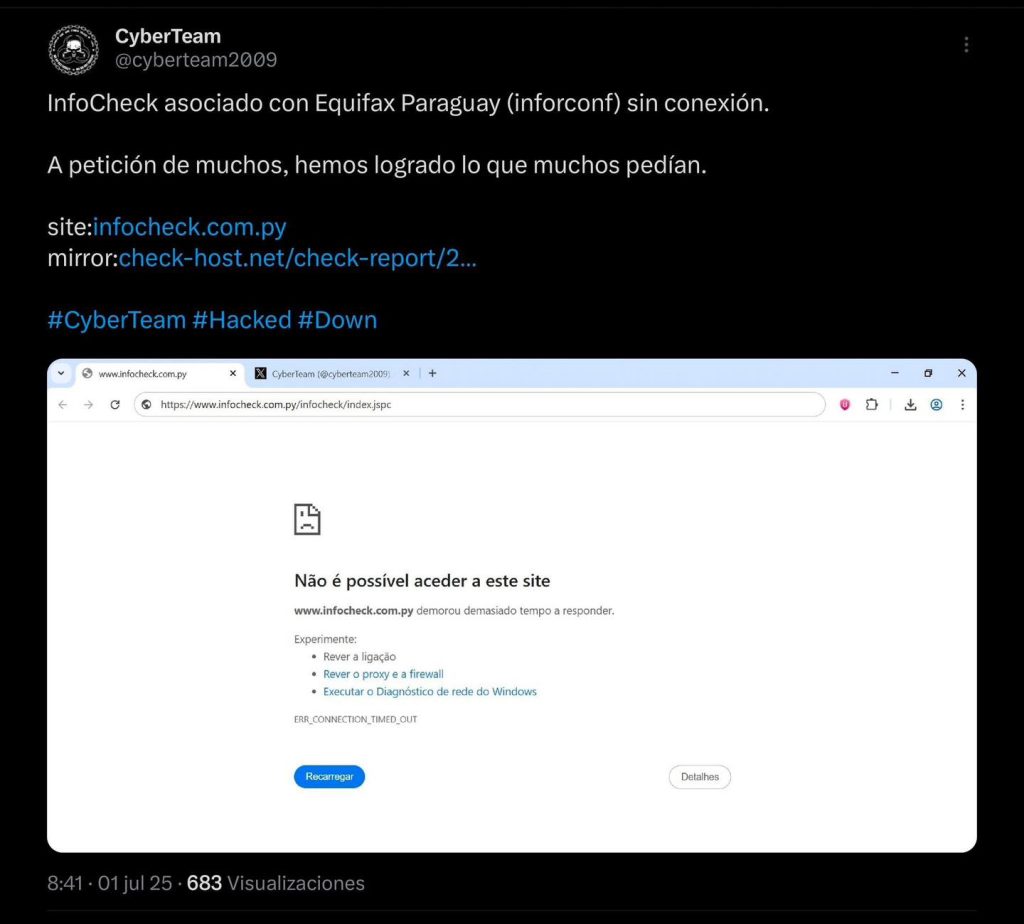Screen dimensions: 1024x924
Task: Open the browser extensions puzzle icon
Action: coord(871,405)
